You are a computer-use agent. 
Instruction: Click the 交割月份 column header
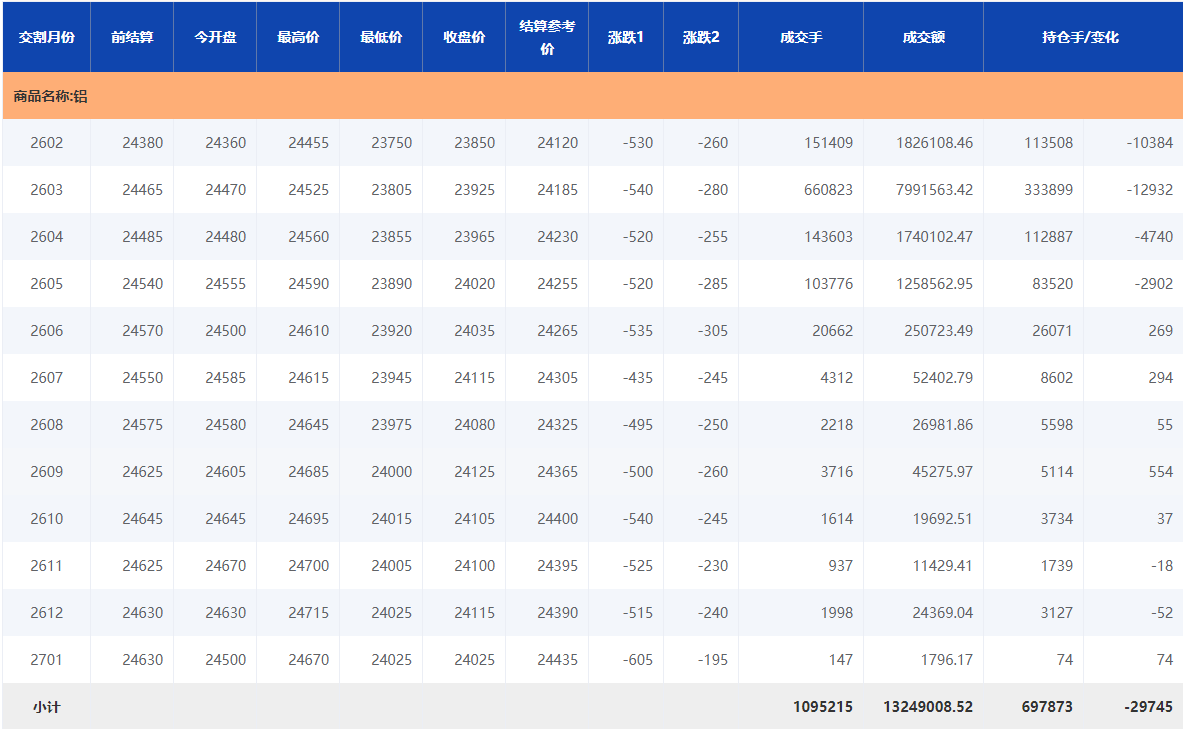[46, 37]
